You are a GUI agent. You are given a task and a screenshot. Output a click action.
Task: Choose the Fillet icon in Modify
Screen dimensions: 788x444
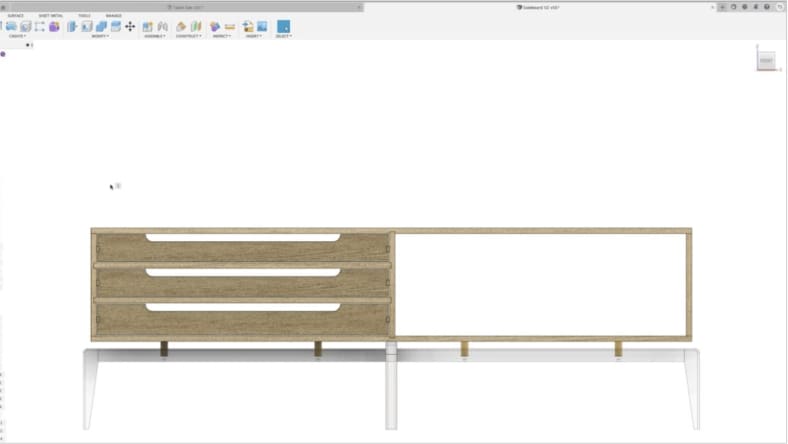(86, 27)
